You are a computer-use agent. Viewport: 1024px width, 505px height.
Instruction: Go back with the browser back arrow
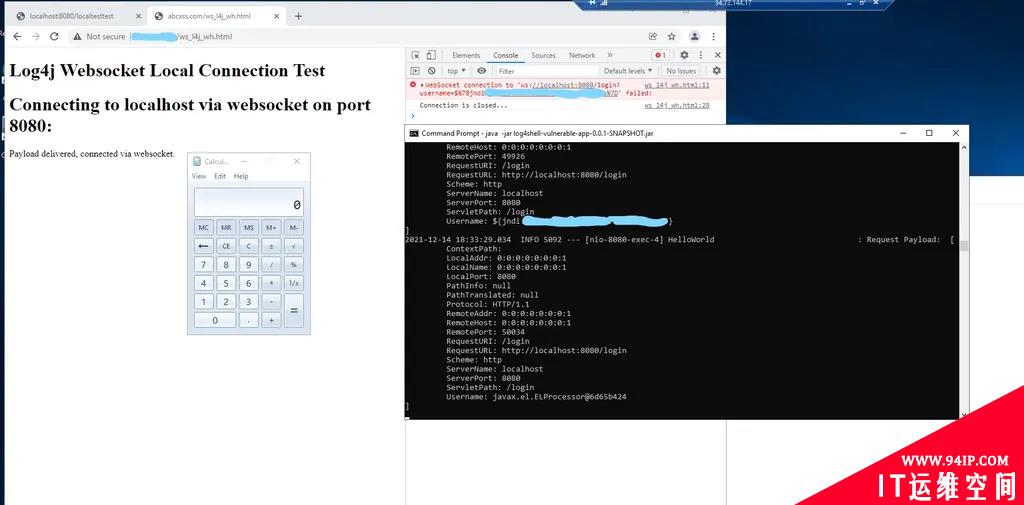[17, 37]
